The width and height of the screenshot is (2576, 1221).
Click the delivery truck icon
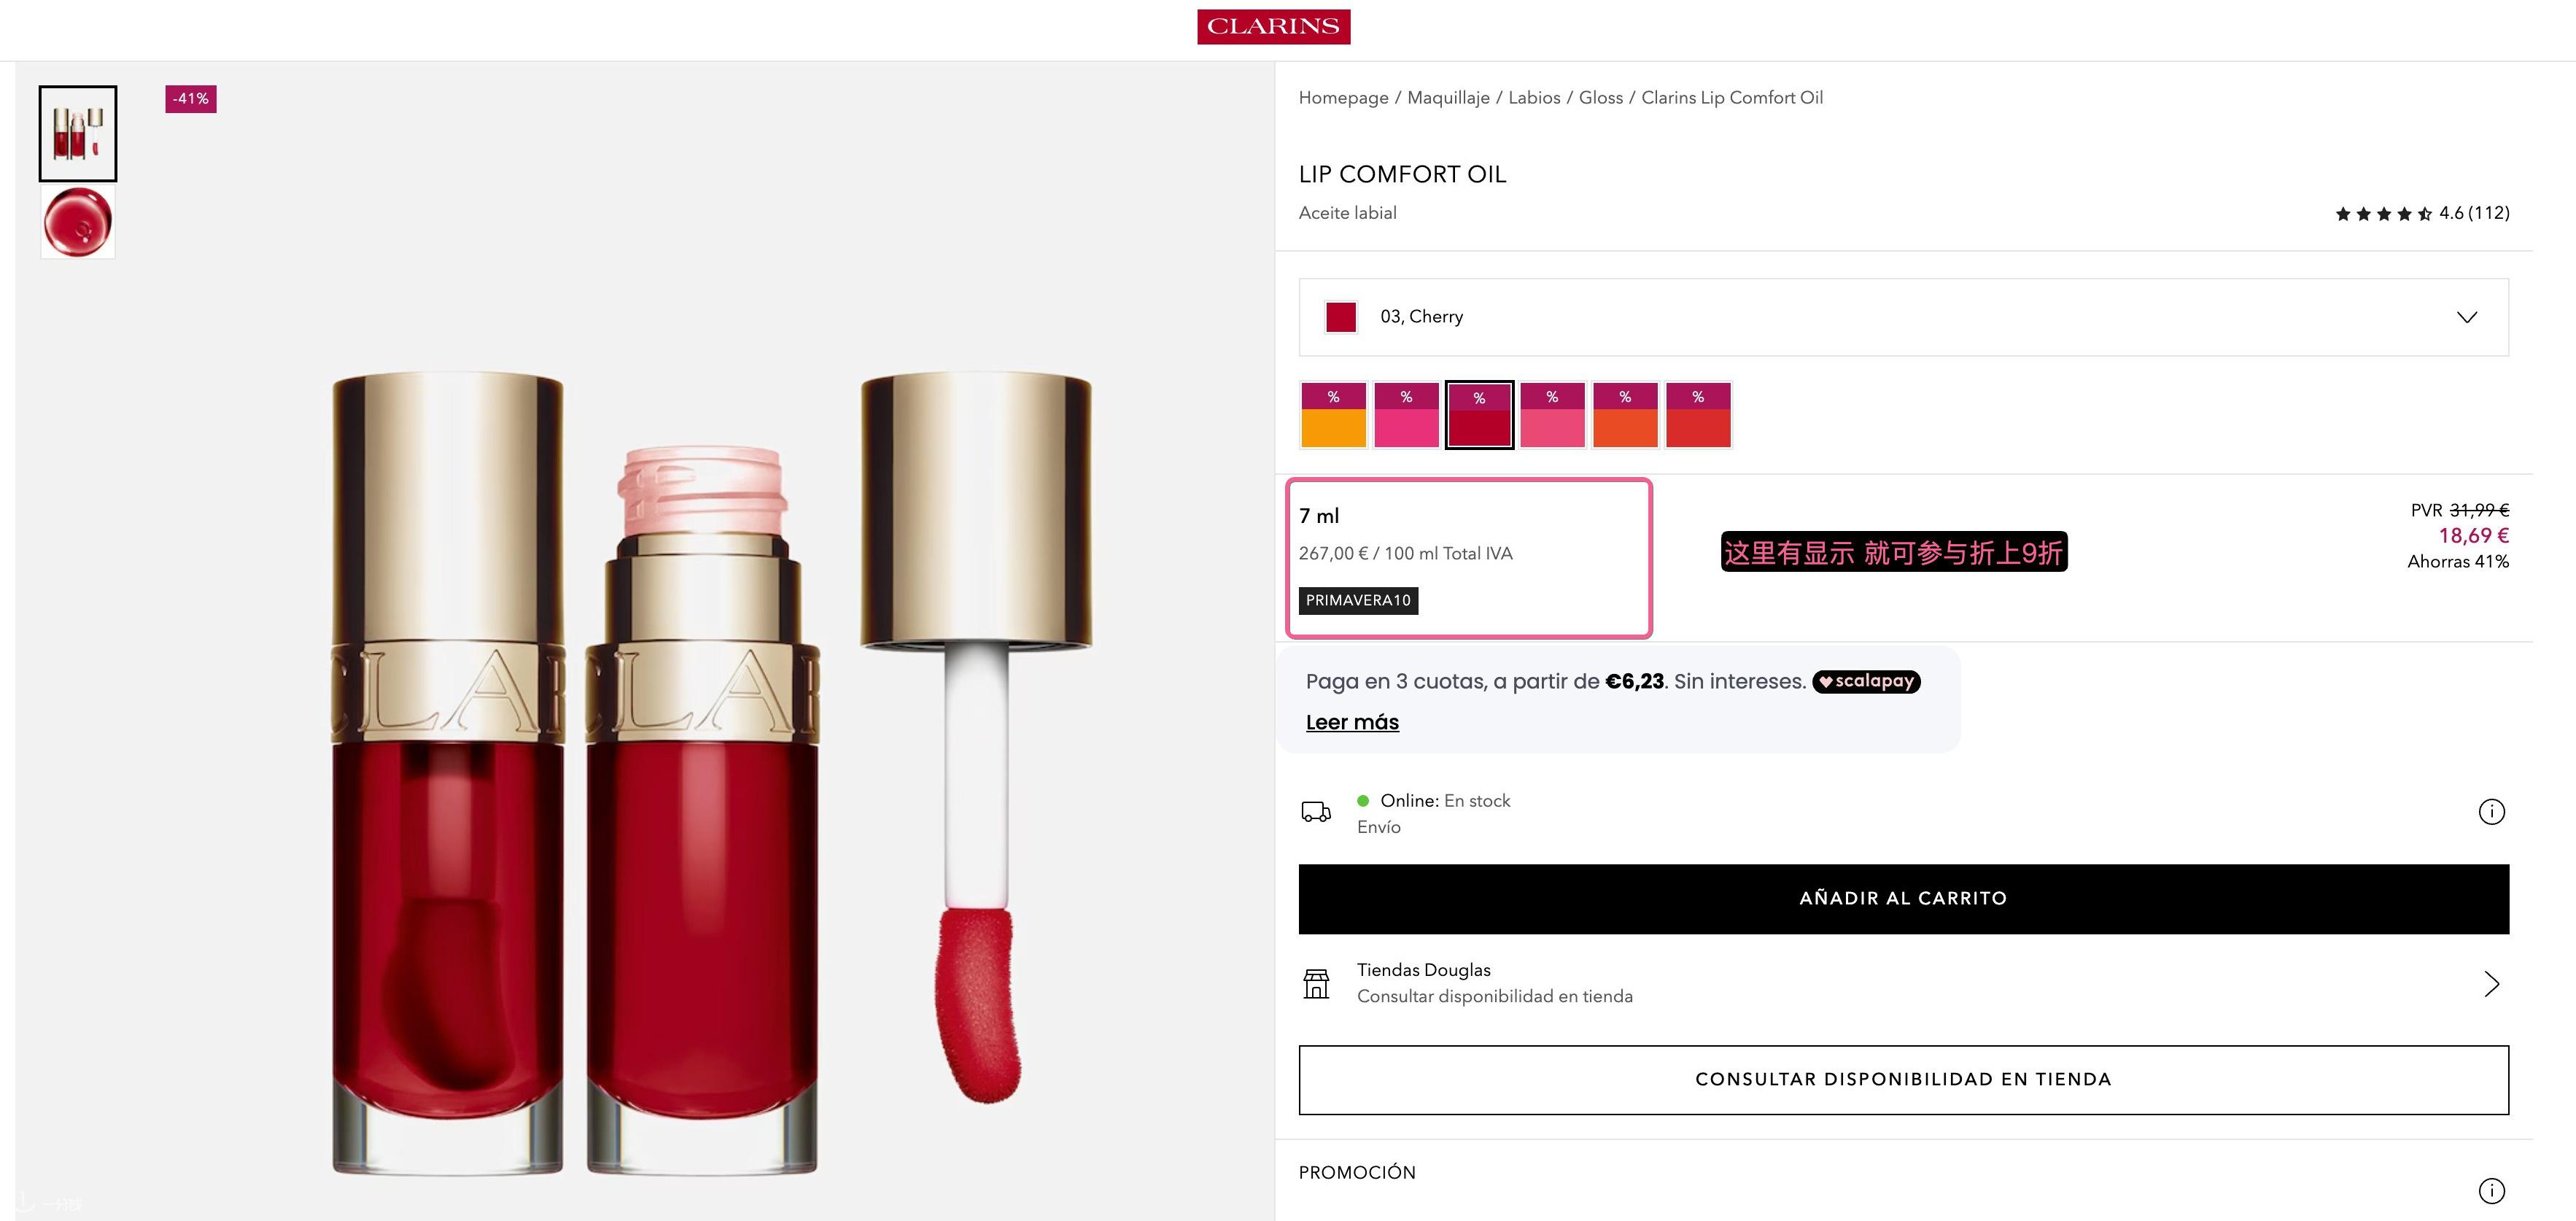pos(1316,812)
